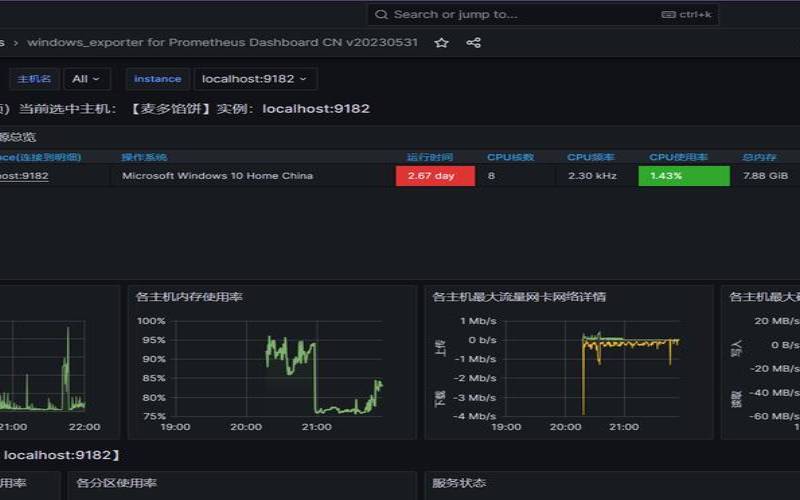Open the 主机名 All dropdown
800x500 pixels.
point(87,79)
